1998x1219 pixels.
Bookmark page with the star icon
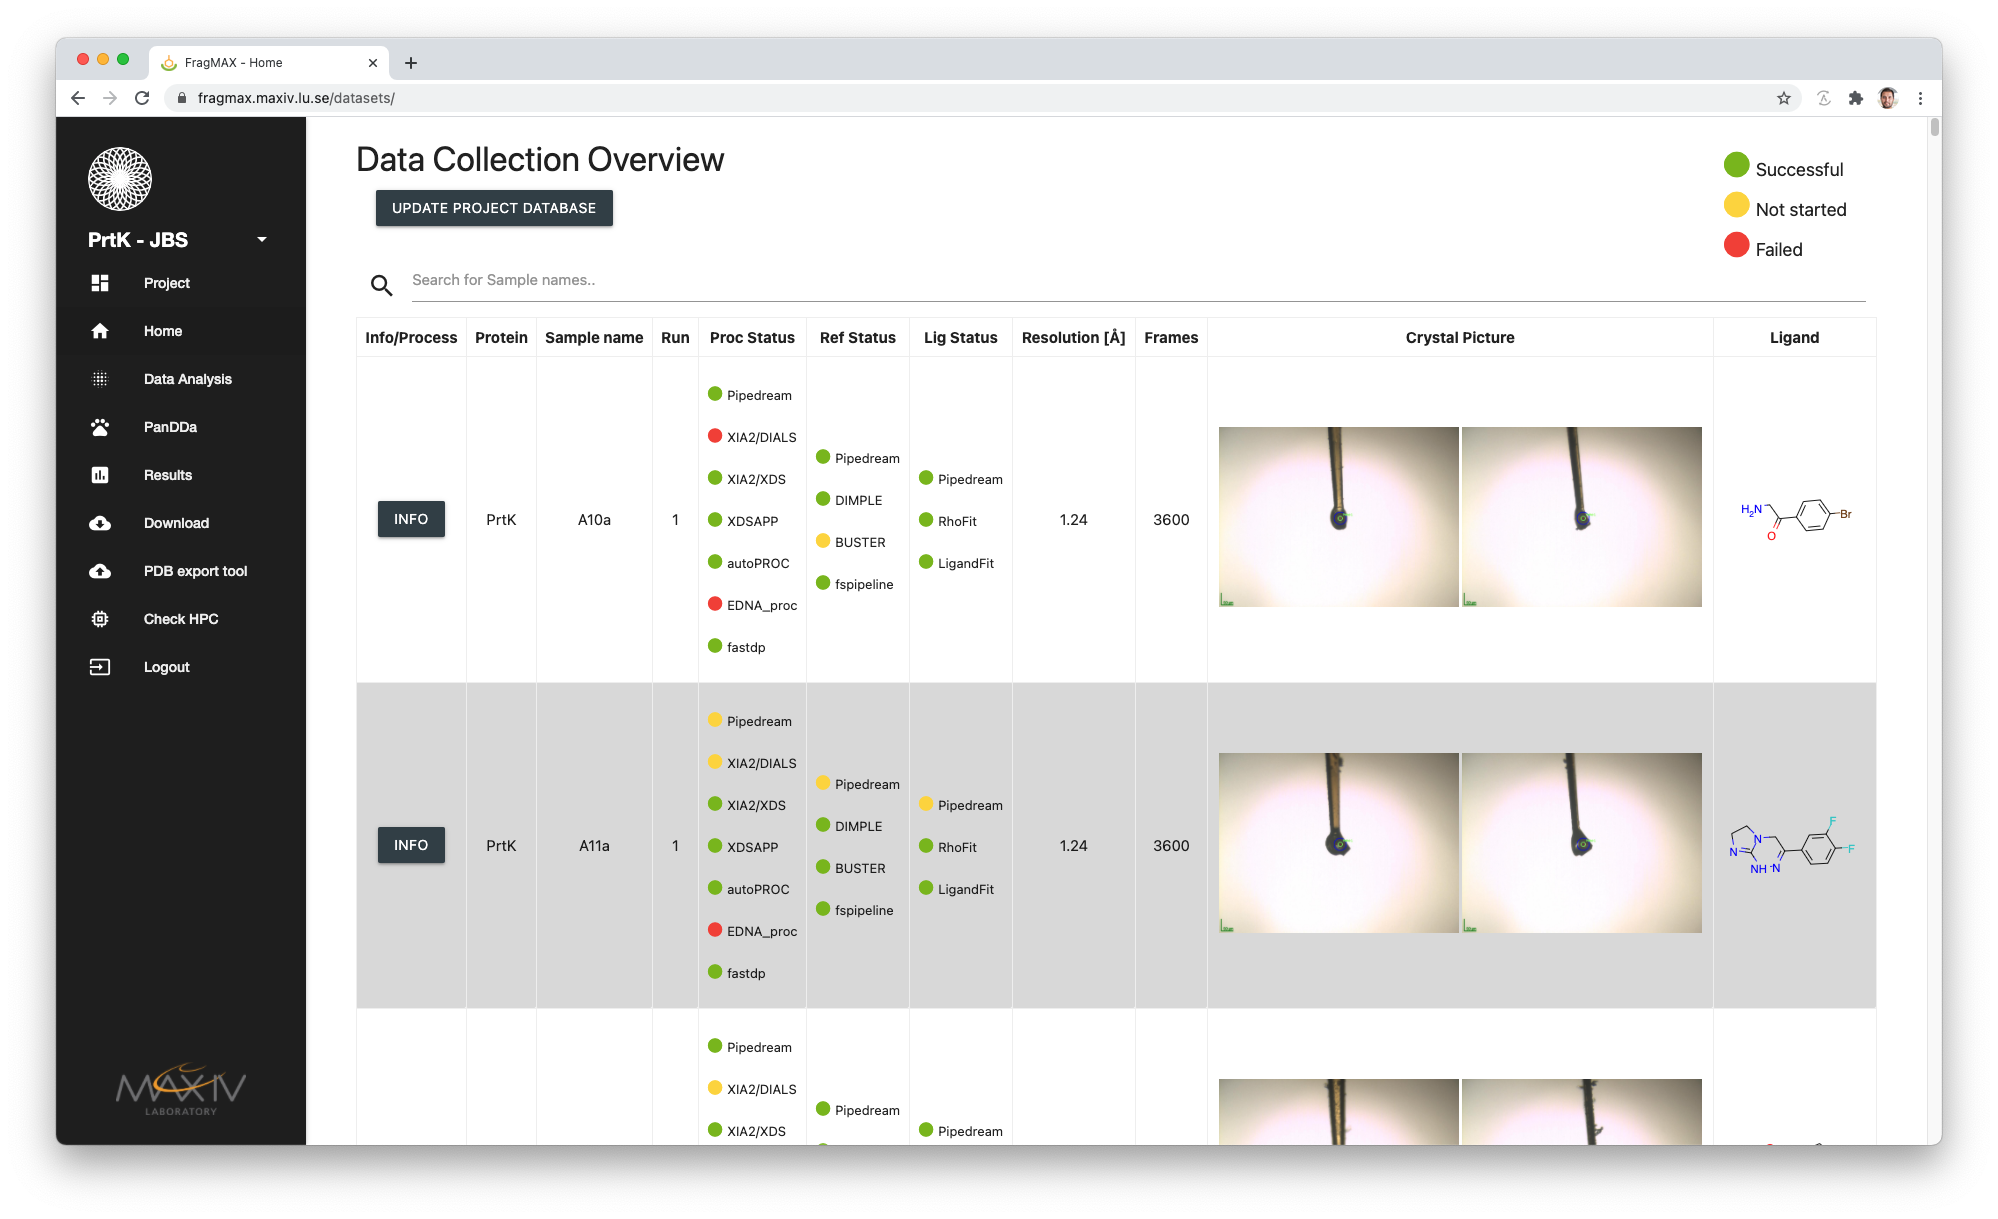pyautogui.click(x=1783, y=98)
